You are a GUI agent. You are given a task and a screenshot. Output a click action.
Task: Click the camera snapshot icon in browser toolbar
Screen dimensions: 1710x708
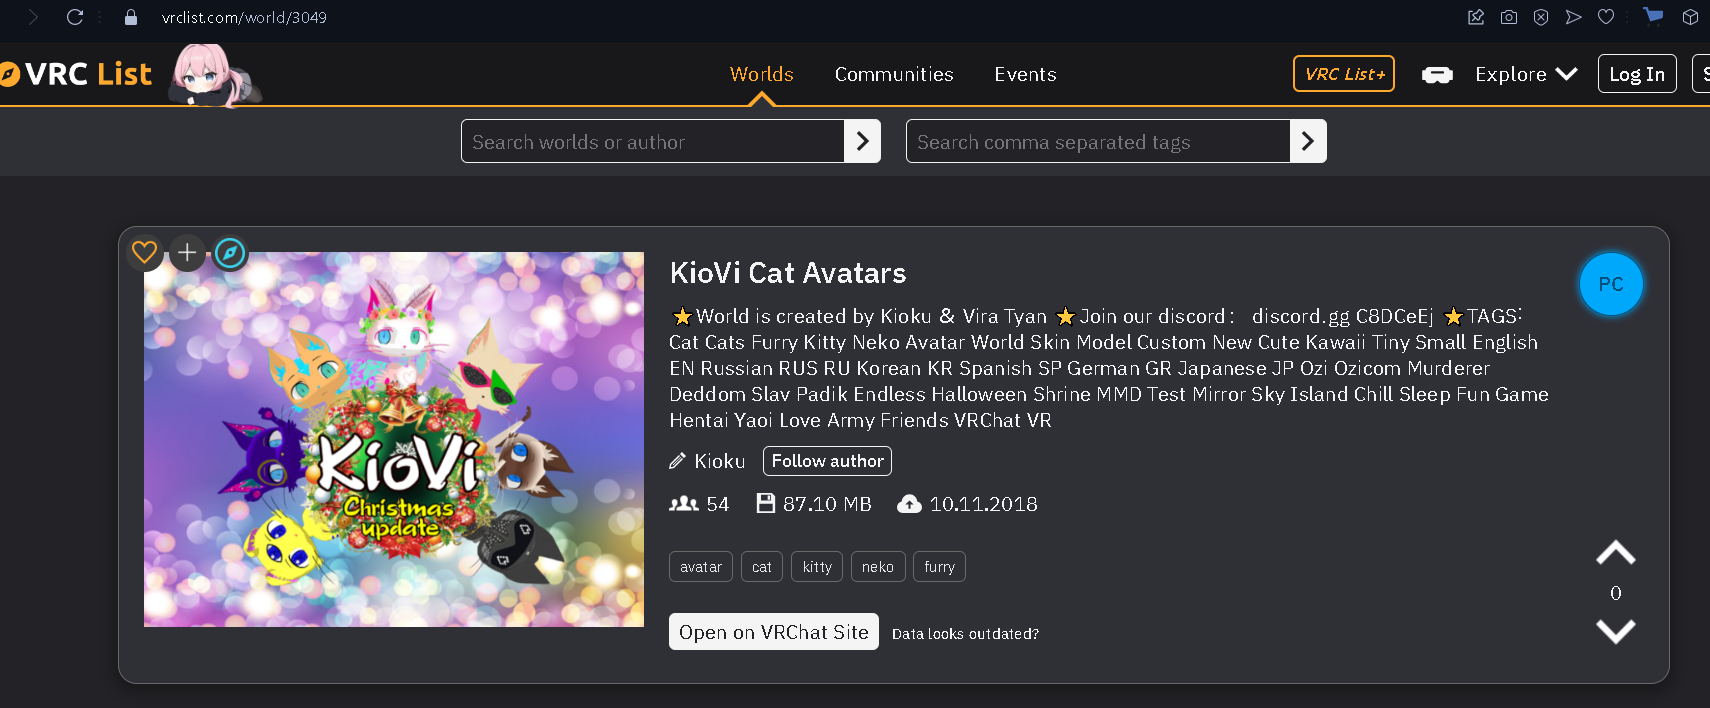(1509, 17)
